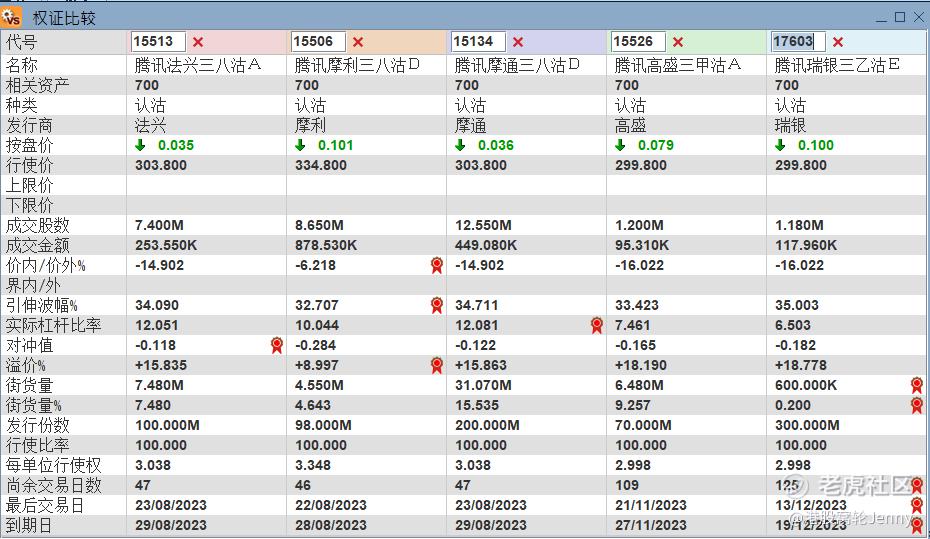Viewport: 930px width, 539px height.
Task: Remove warrant 15134 with its red X
Action: pos(518,42)
